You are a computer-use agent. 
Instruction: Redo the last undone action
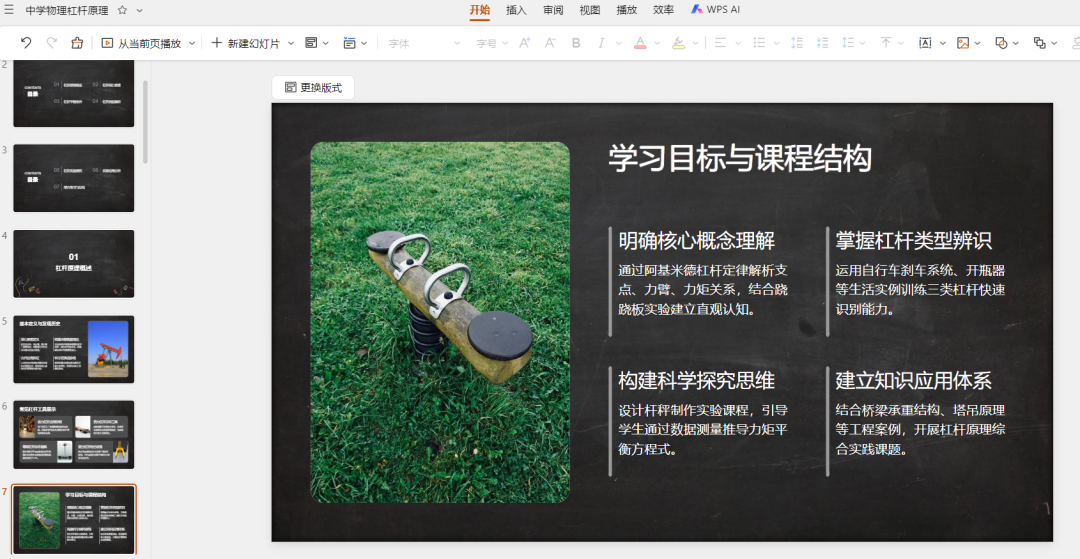[x=52, y=43]
